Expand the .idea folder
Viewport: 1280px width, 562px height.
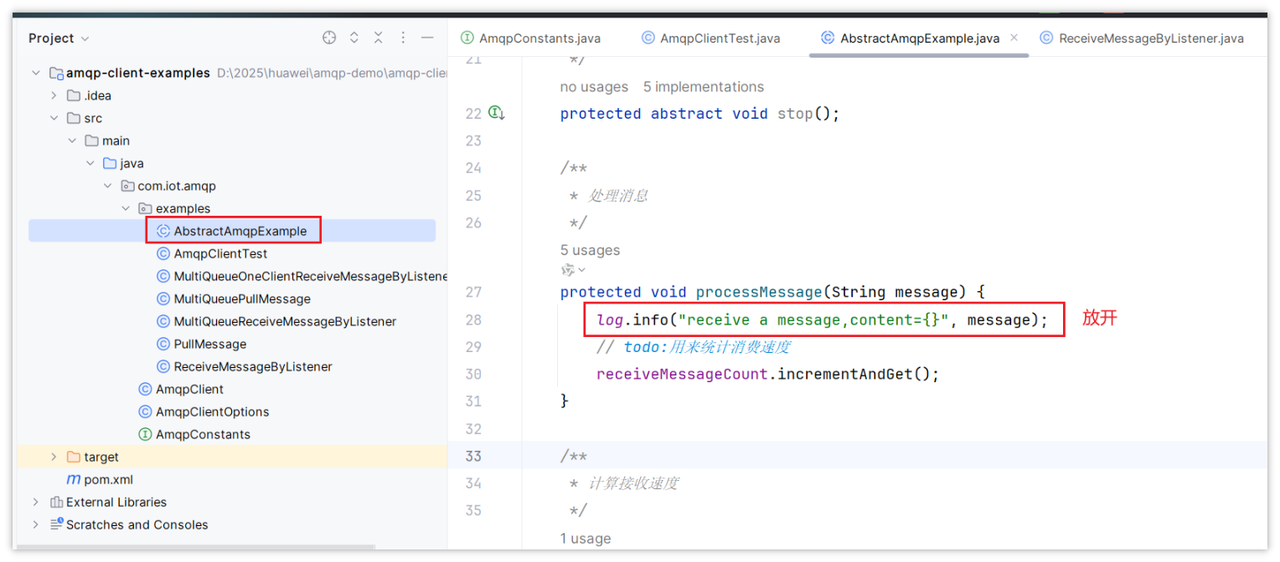pyautogui.click(x=54, y=96)
